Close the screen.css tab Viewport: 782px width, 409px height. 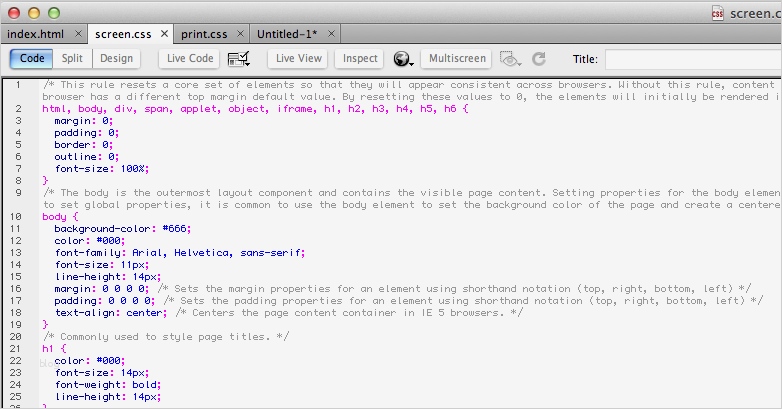(165, 34)
